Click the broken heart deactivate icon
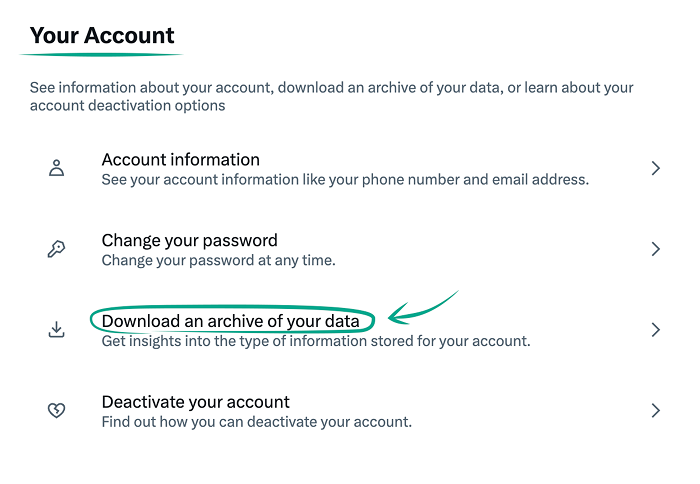Screen dimensions: 700x484 click(x=57, y=410)
